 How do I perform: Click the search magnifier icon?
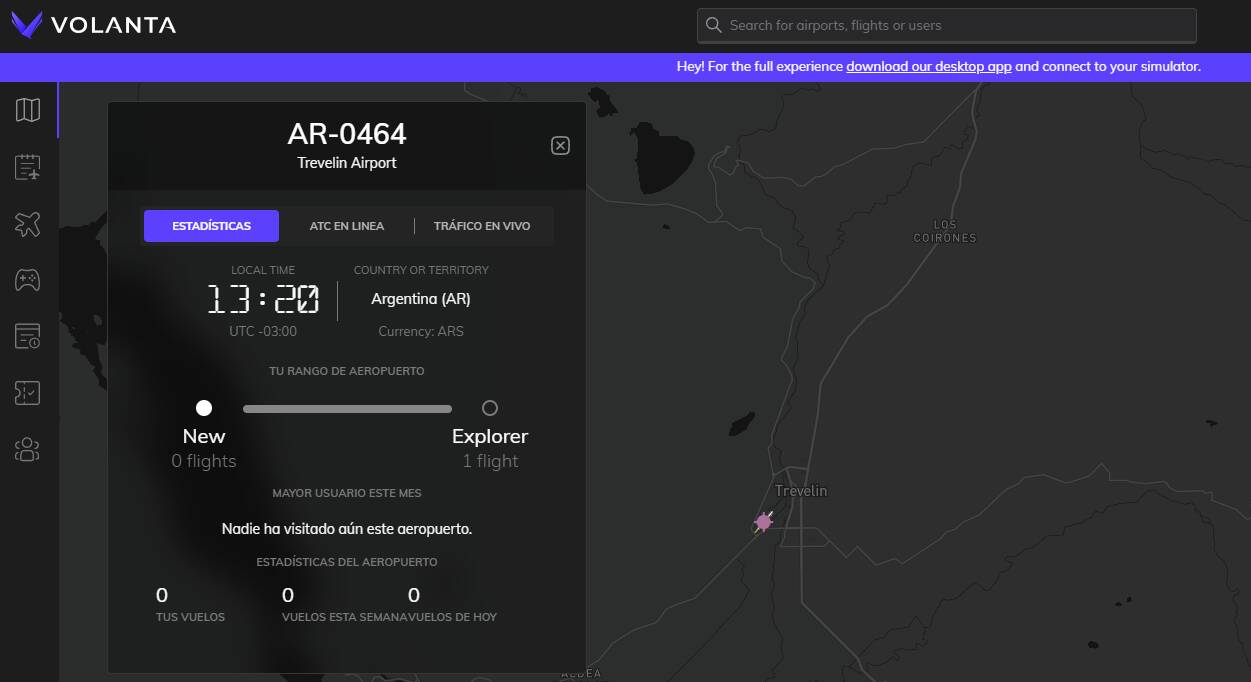pos(713,26)
